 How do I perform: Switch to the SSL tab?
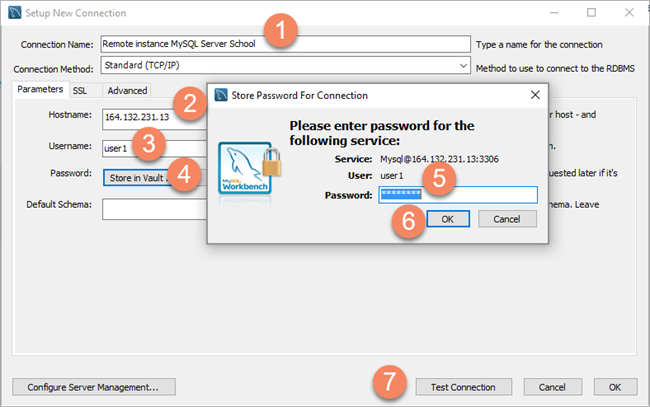pyautogui.click(x=80, y=90)
